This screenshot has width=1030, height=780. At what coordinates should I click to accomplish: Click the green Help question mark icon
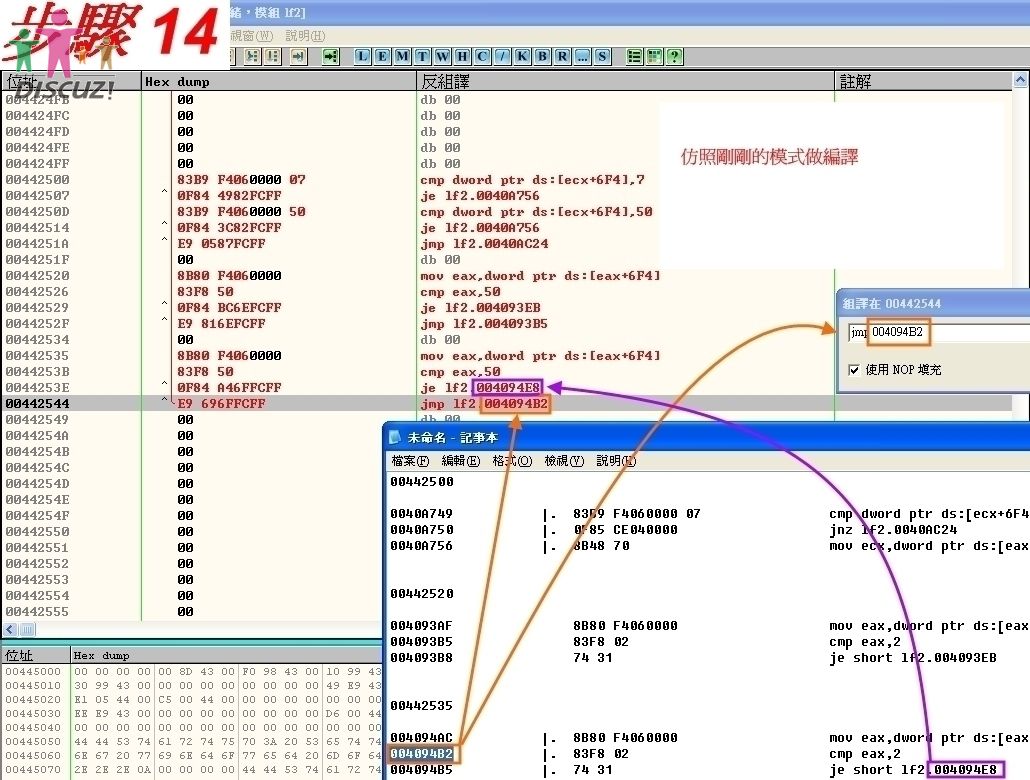click(675, 56)
